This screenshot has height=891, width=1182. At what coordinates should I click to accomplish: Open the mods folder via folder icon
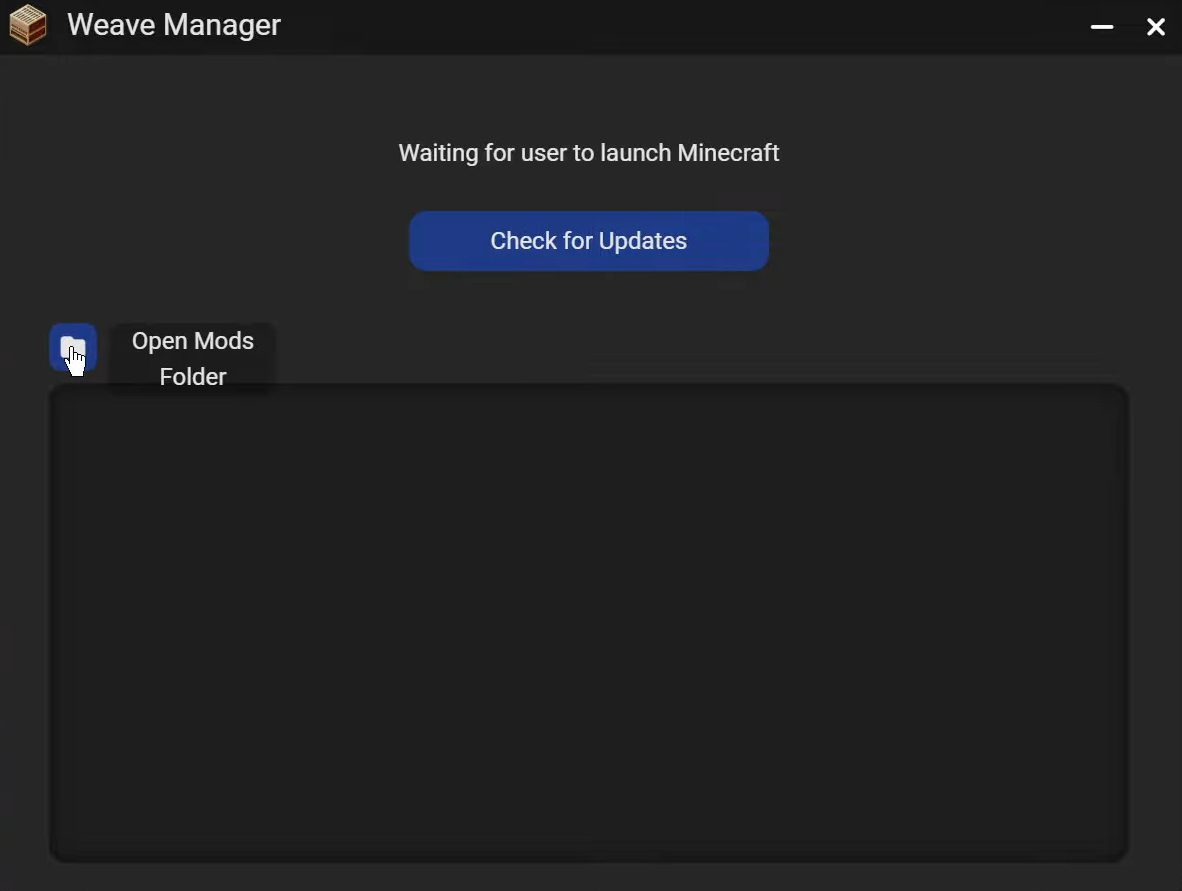click(x=73, y=348)
